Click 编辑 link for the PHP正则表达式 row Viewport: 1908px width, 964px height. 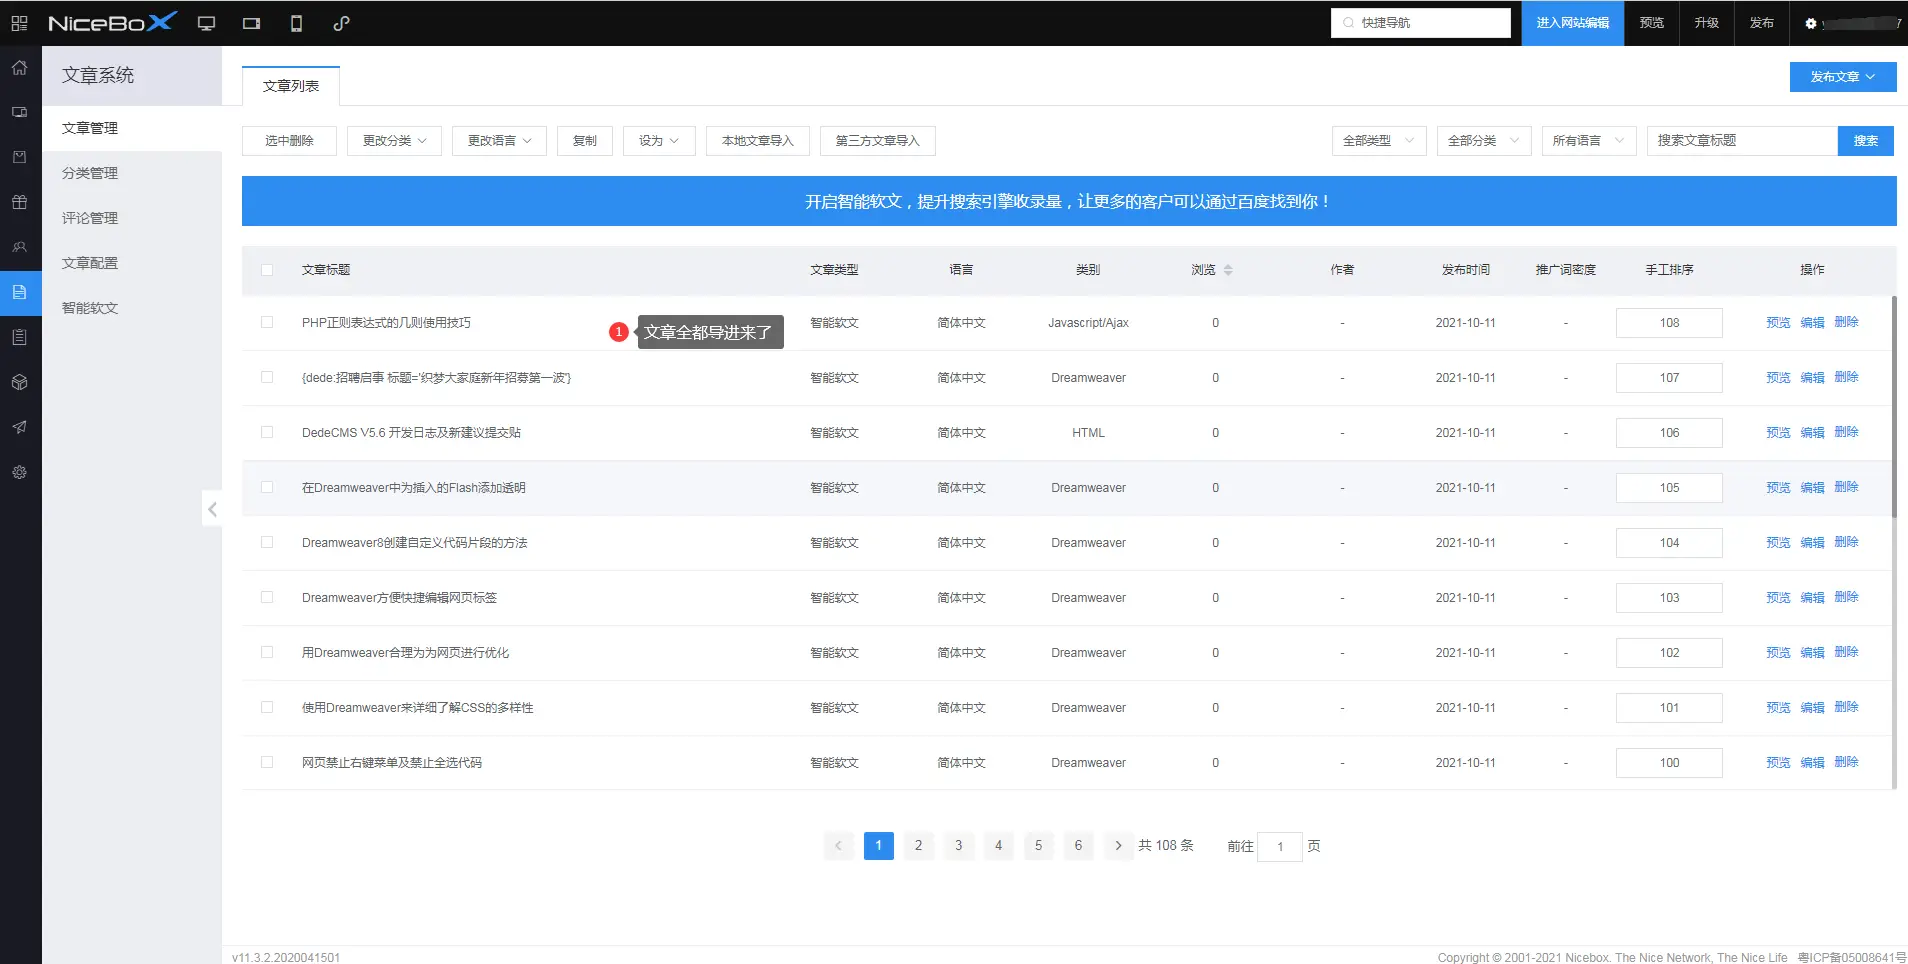coord(1812,322)
